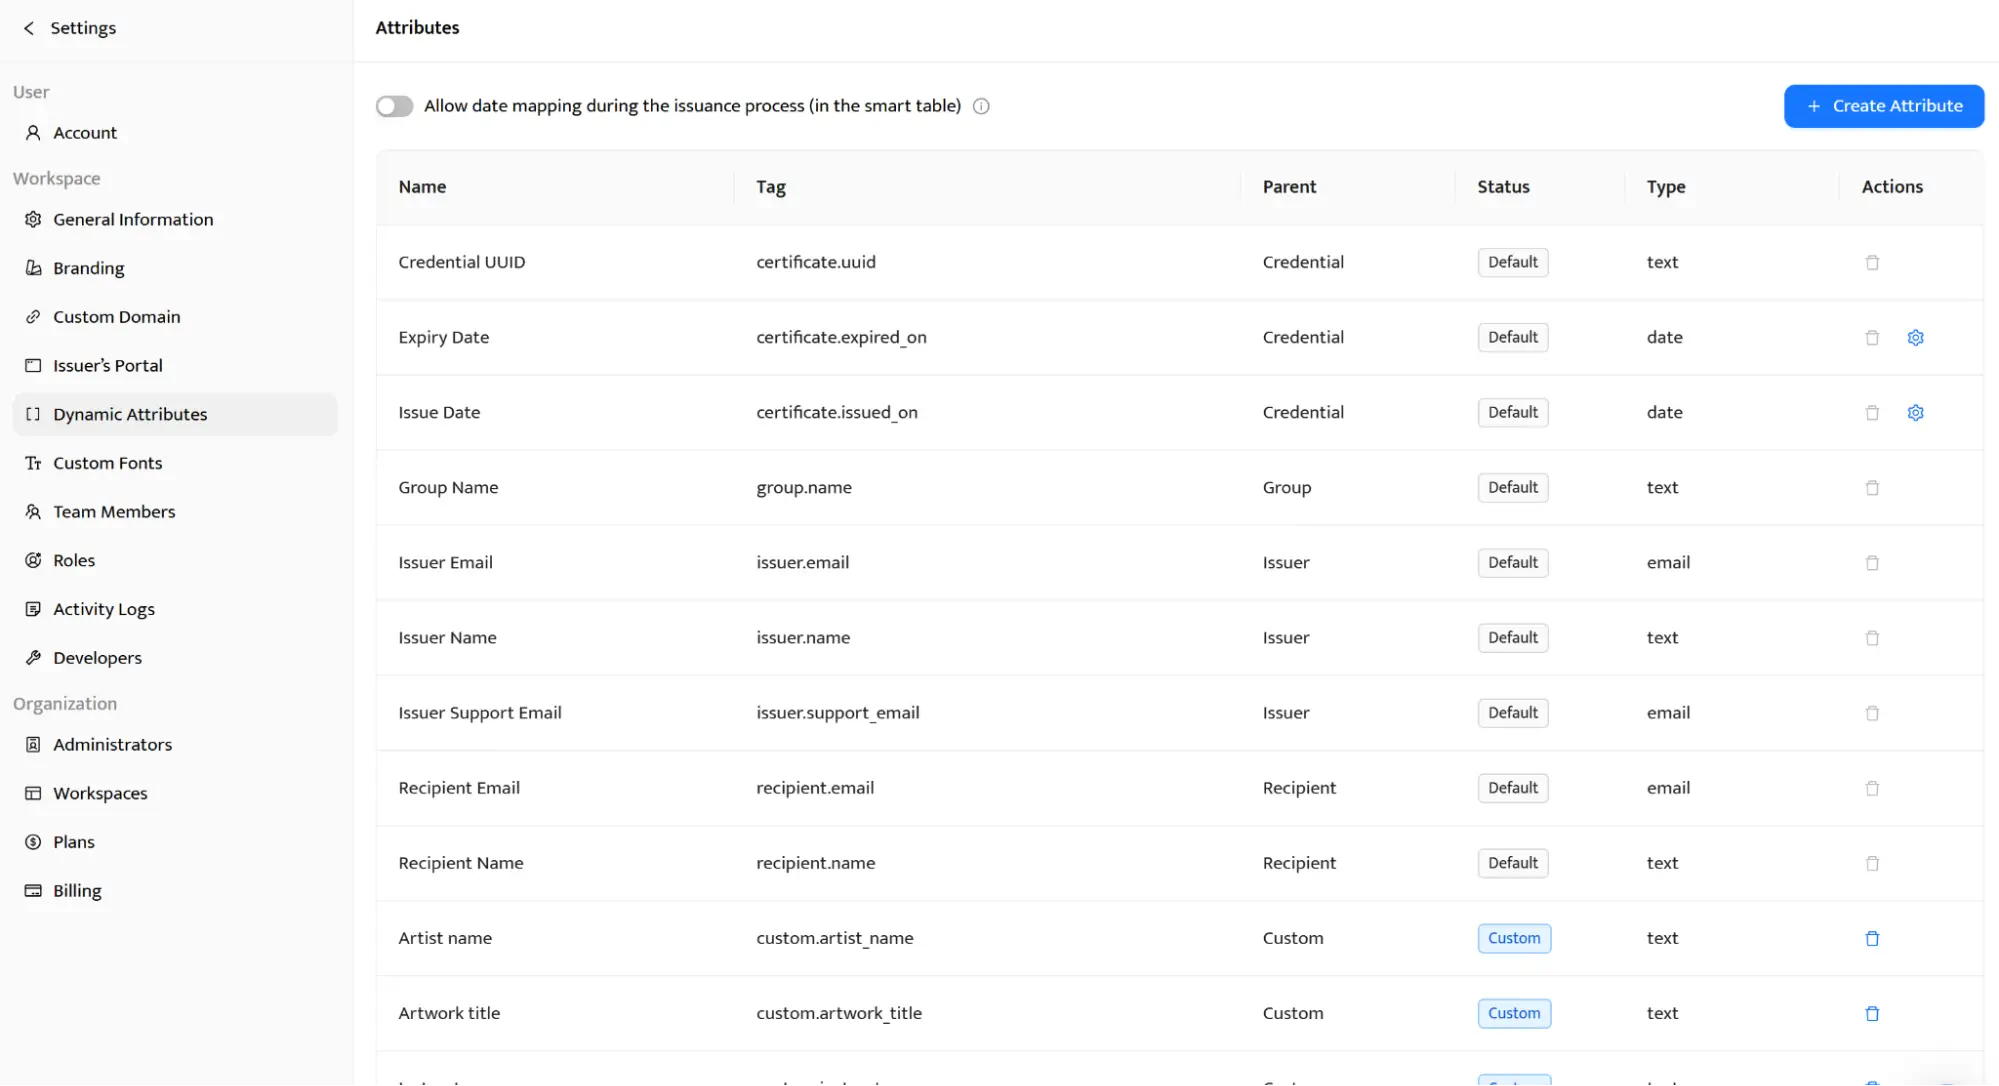The image size is (1999, 1086).
Task: Open Activity Logs page
Action: tap(103, 609)
